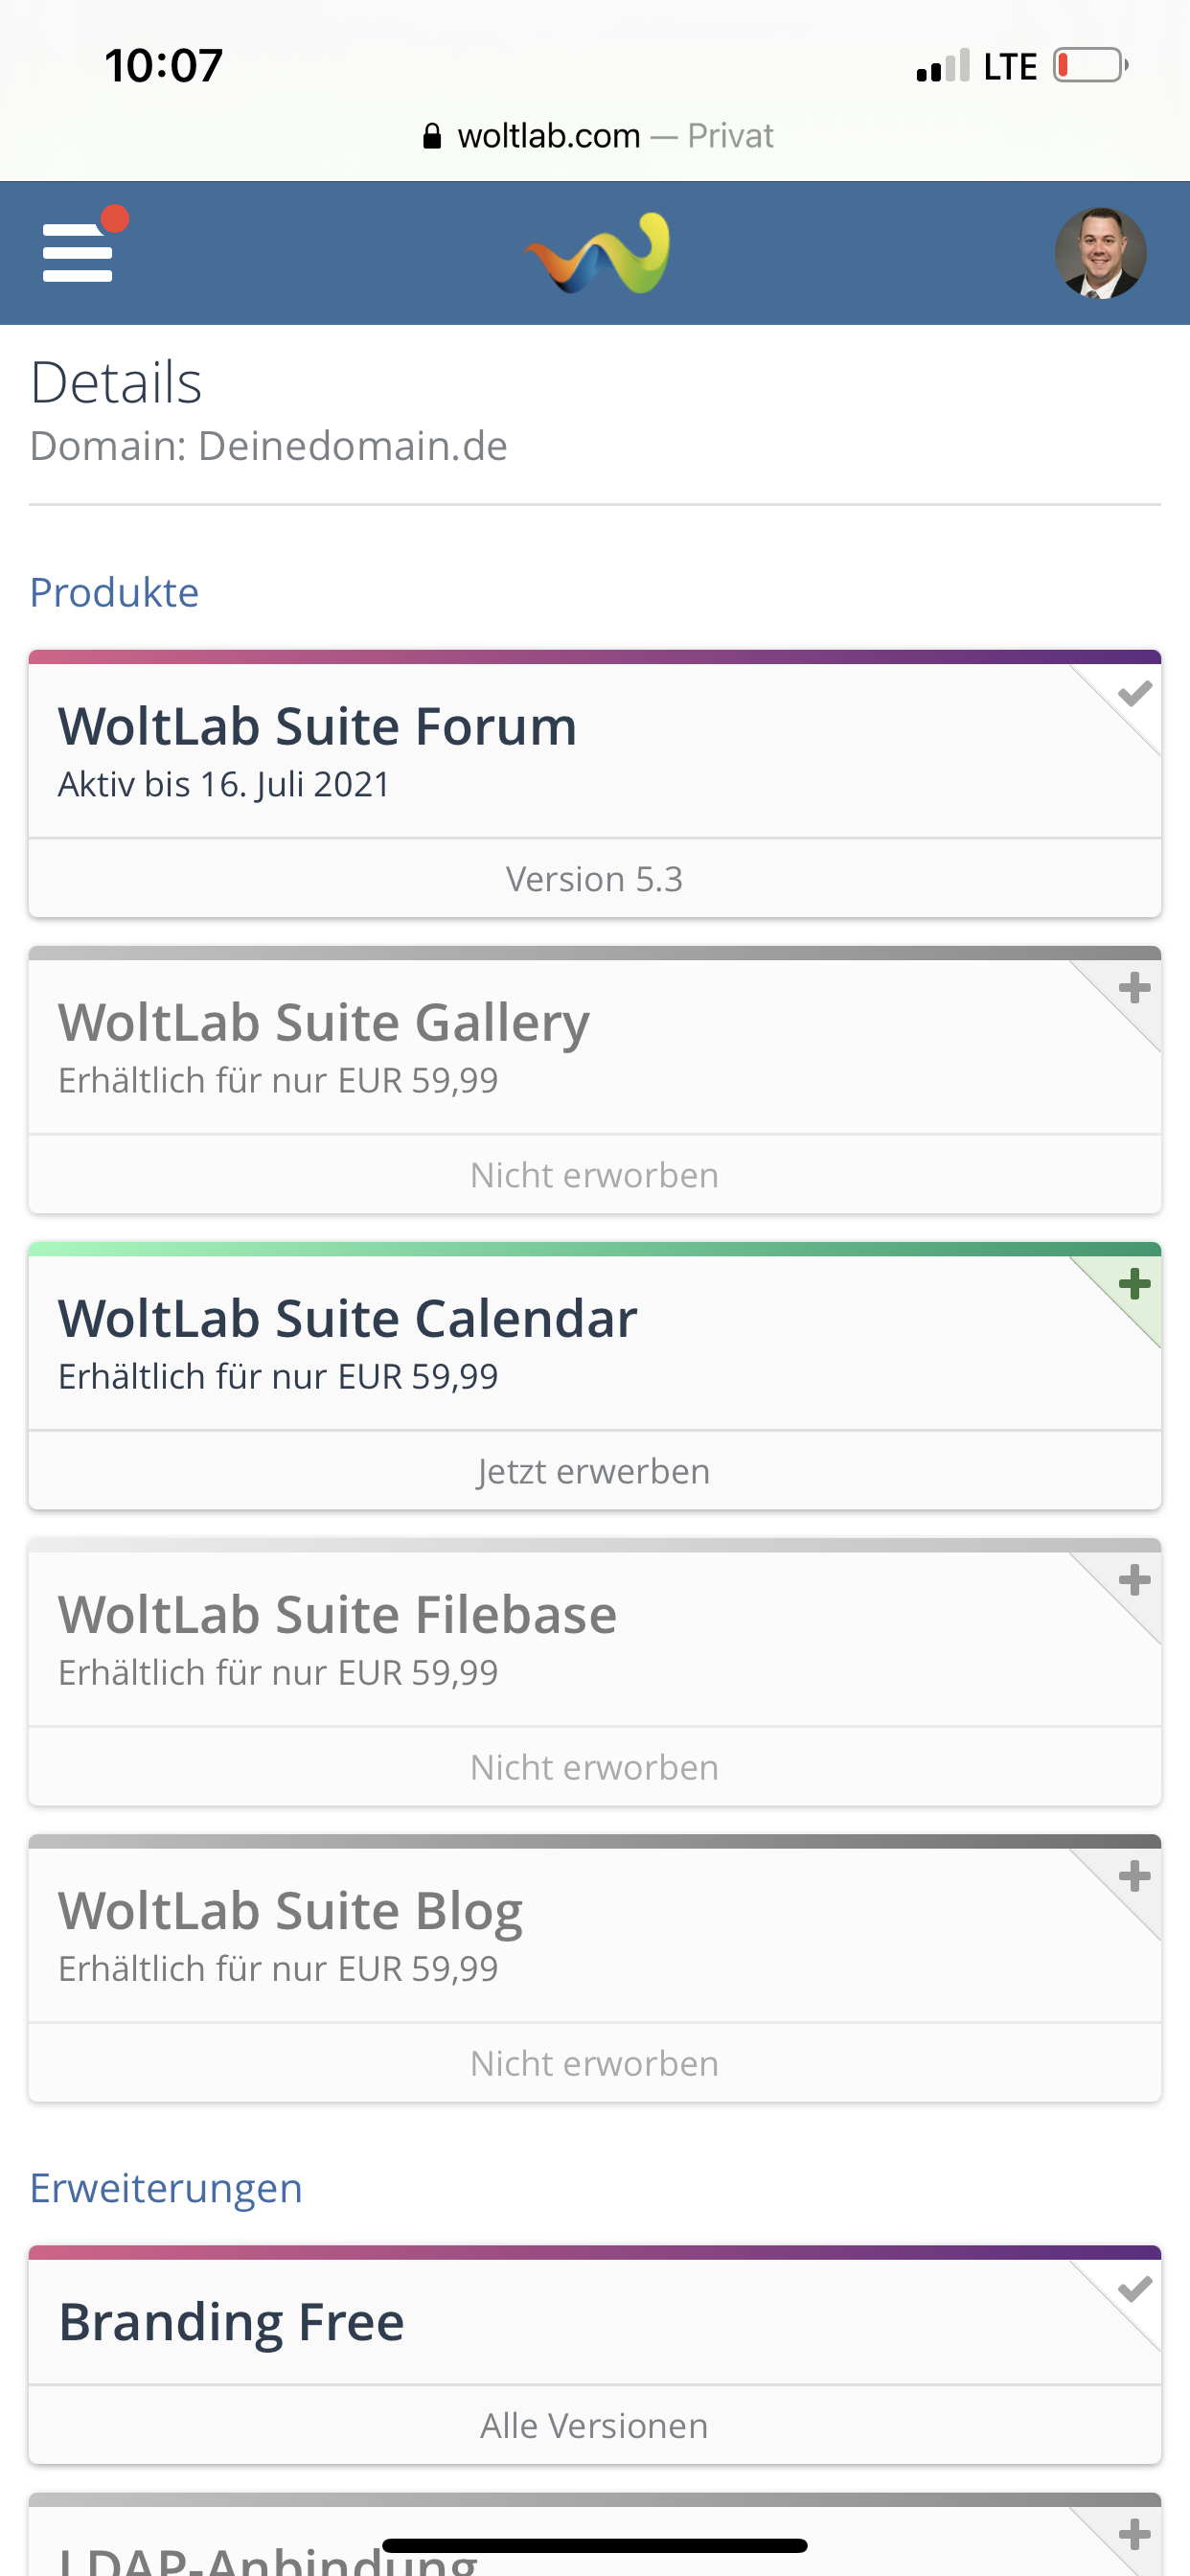Open the user profile avatar
Image resolution: width=1190 pixels, height=2576 pixels.
pos(1100,253)
